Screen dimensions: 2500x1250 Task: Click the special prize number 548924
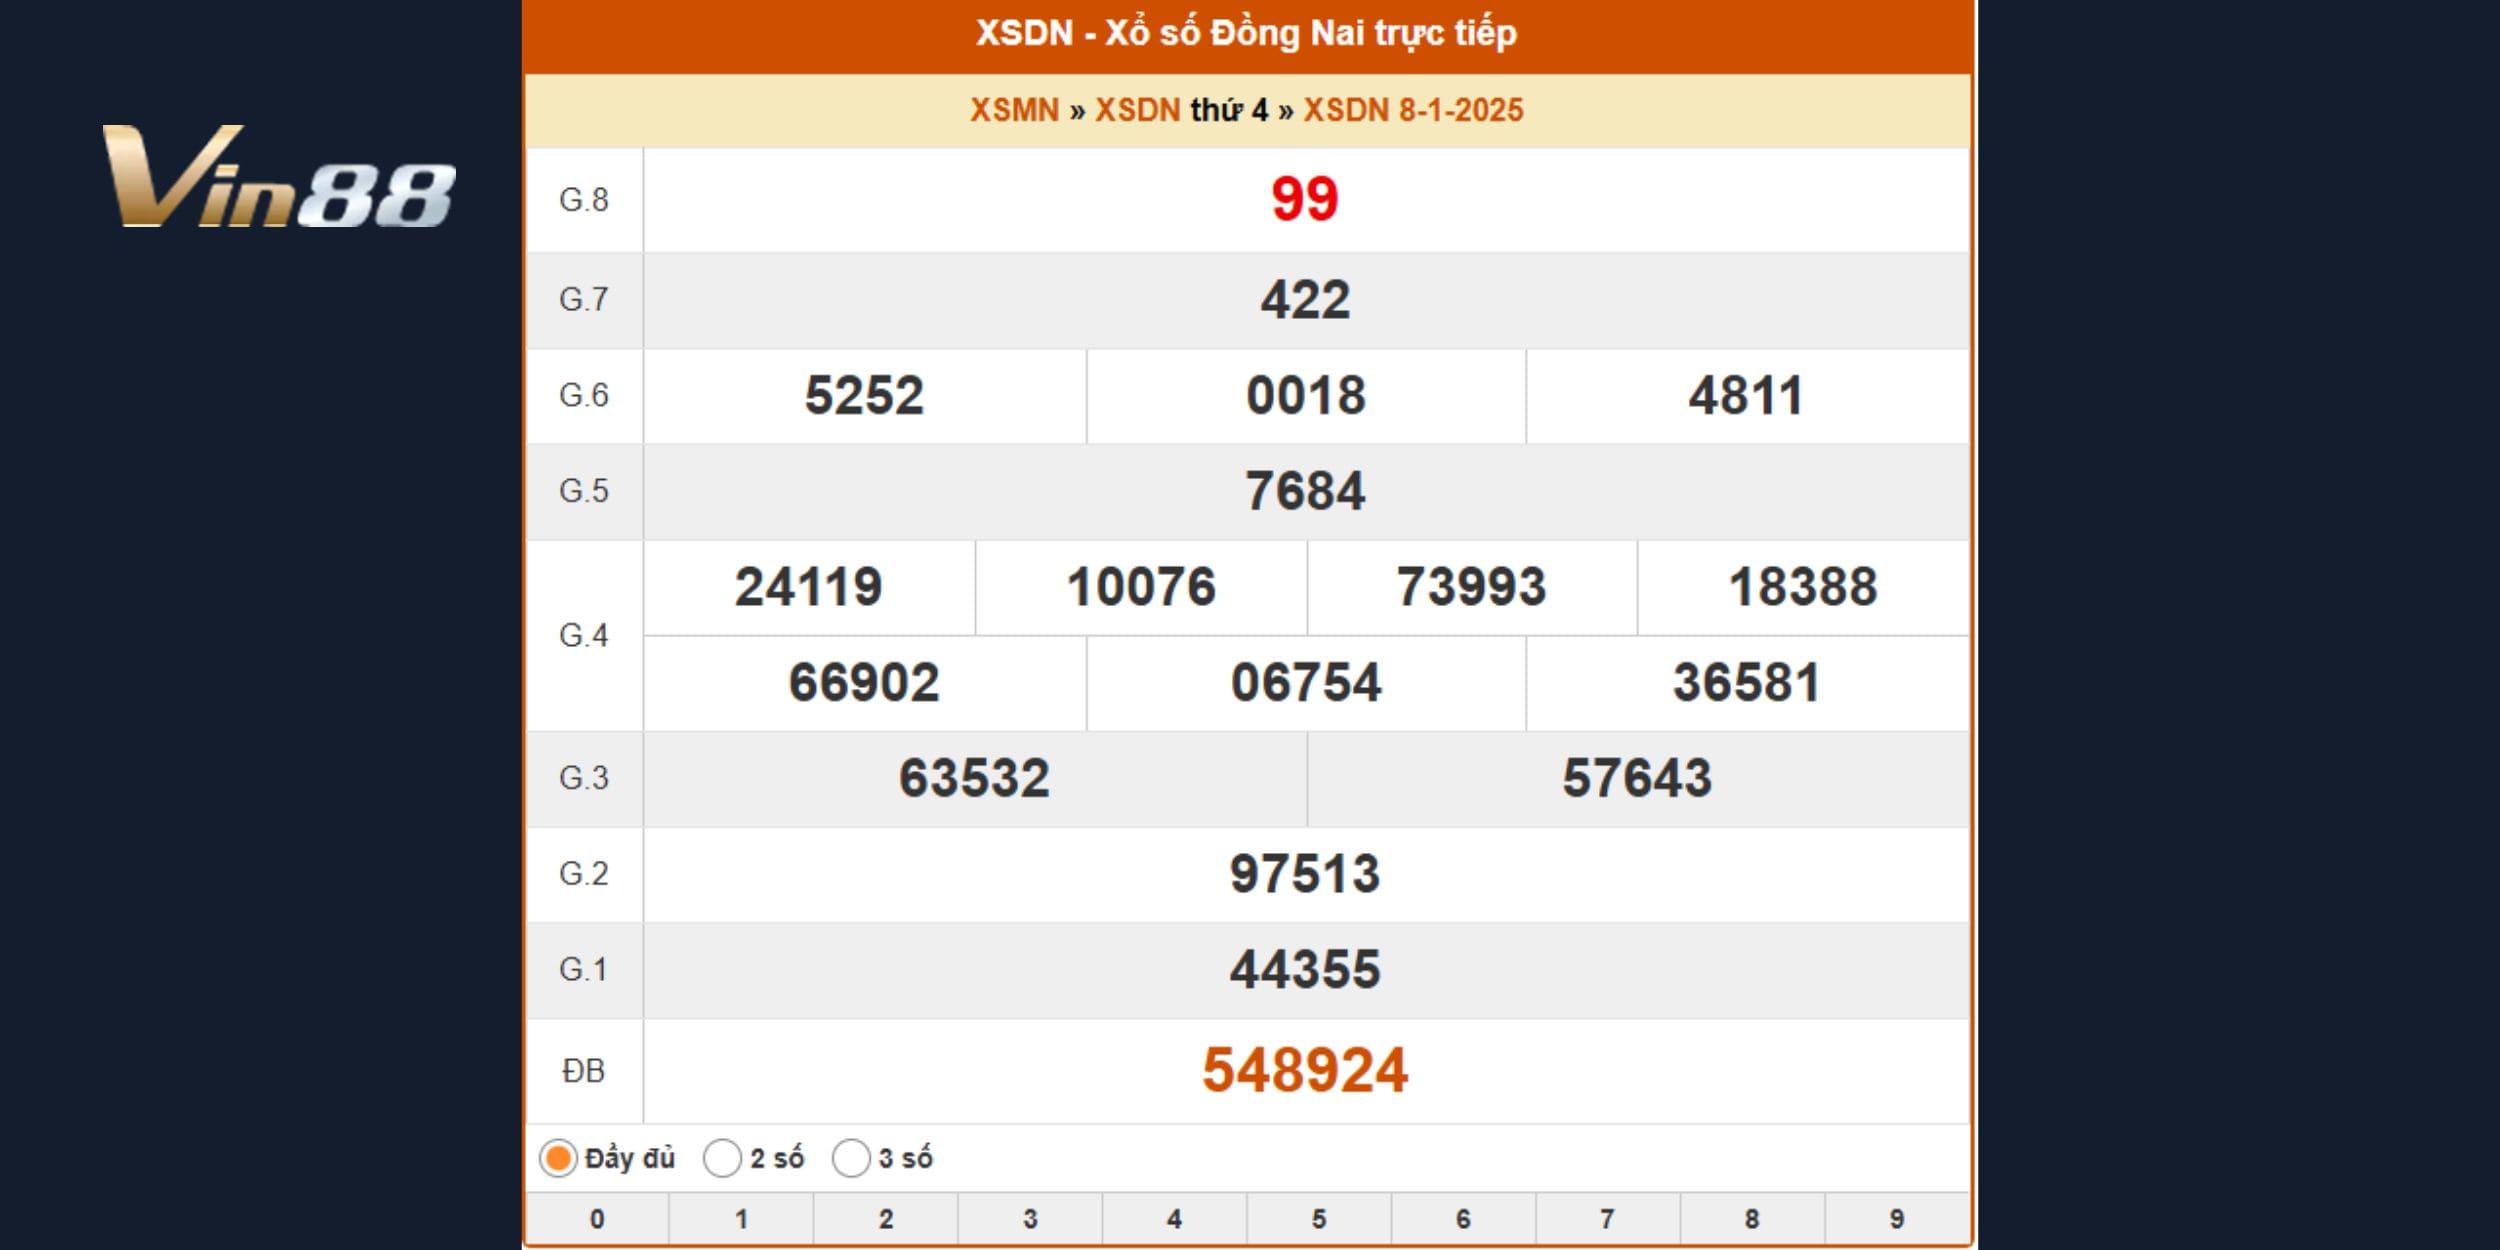pos(1305,1071)
